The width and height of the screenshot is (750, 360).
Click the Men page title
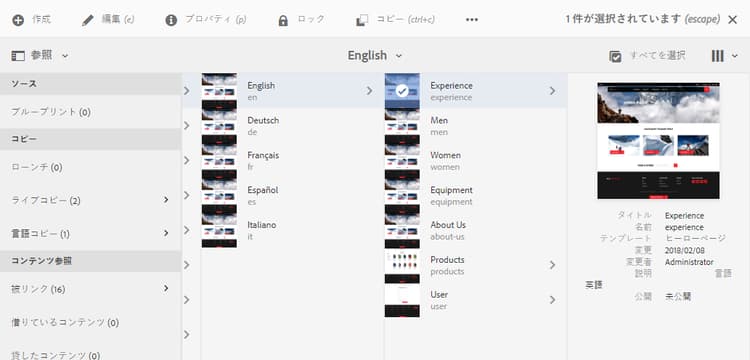[439, 120]
